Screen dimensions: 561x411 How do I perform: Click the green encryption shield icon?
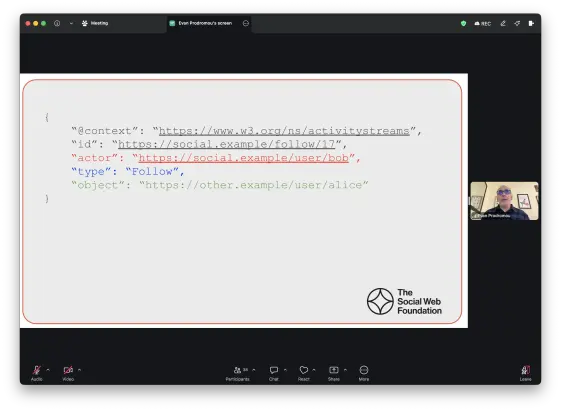pyautogui.click(x=463, y=23)
